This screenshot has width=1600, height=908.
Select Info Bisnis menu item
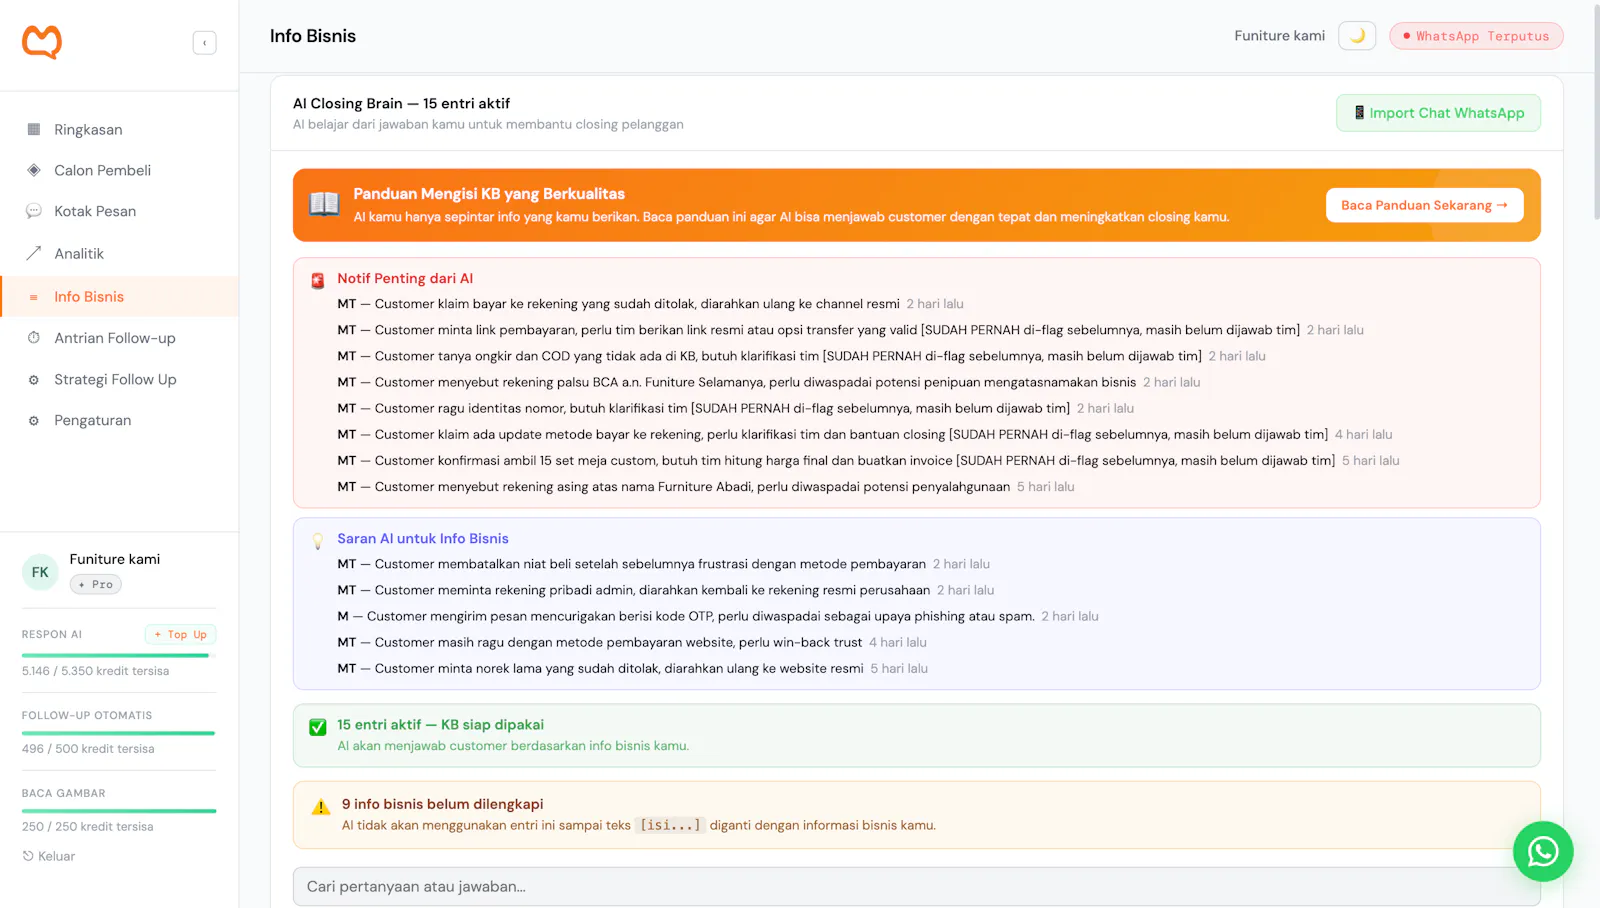pyautogui.click(x=119, y=297)
